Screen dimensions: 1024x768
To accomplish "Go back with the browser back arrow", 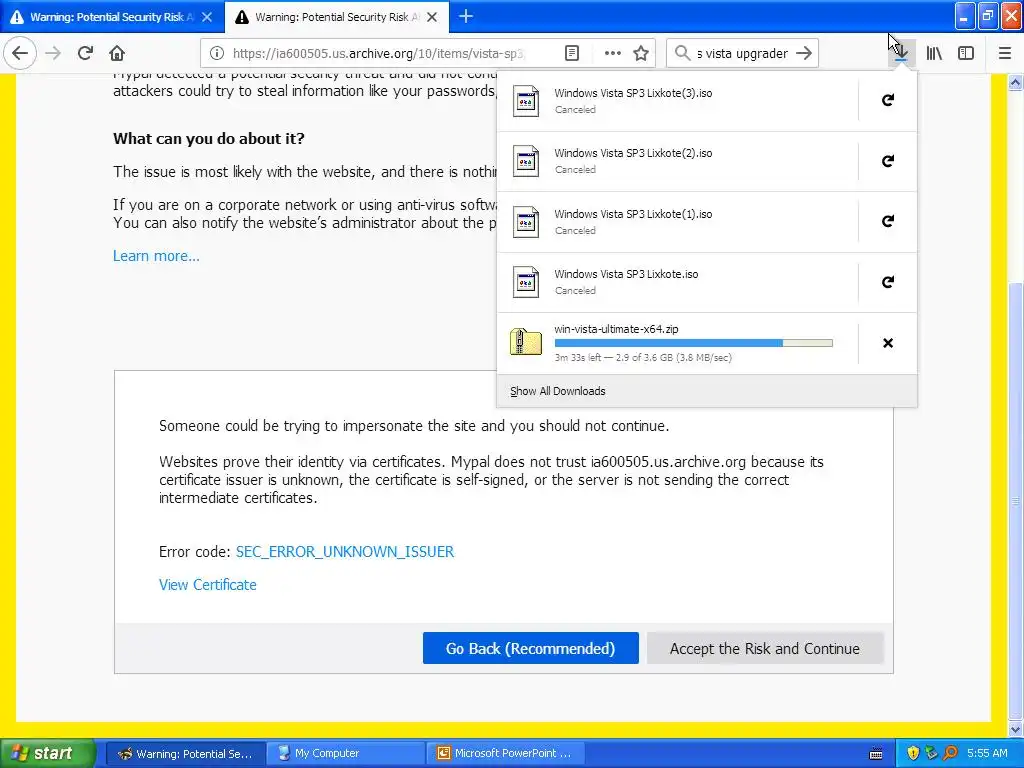I will click(x=20, y=53).
